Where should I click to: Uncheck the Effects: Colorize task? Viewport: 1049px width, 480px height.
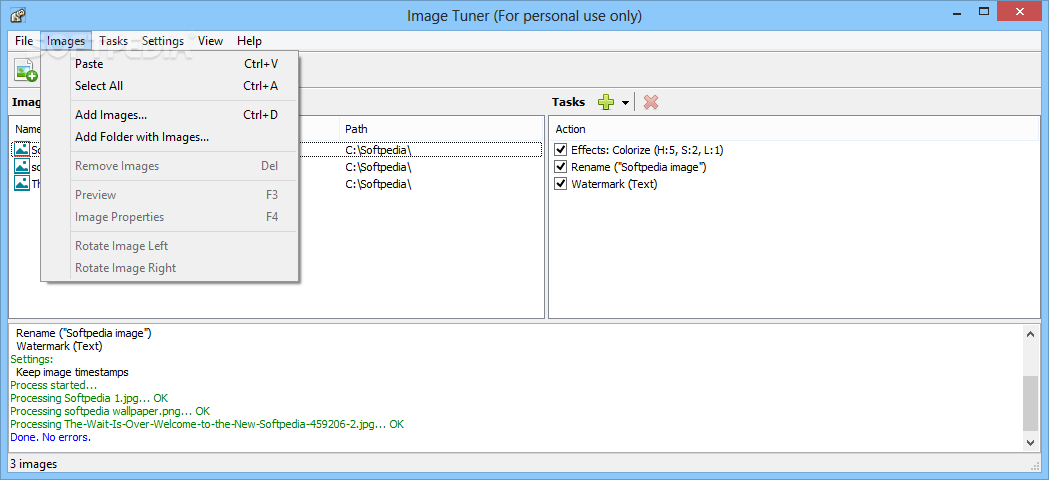tap(561, 149)
